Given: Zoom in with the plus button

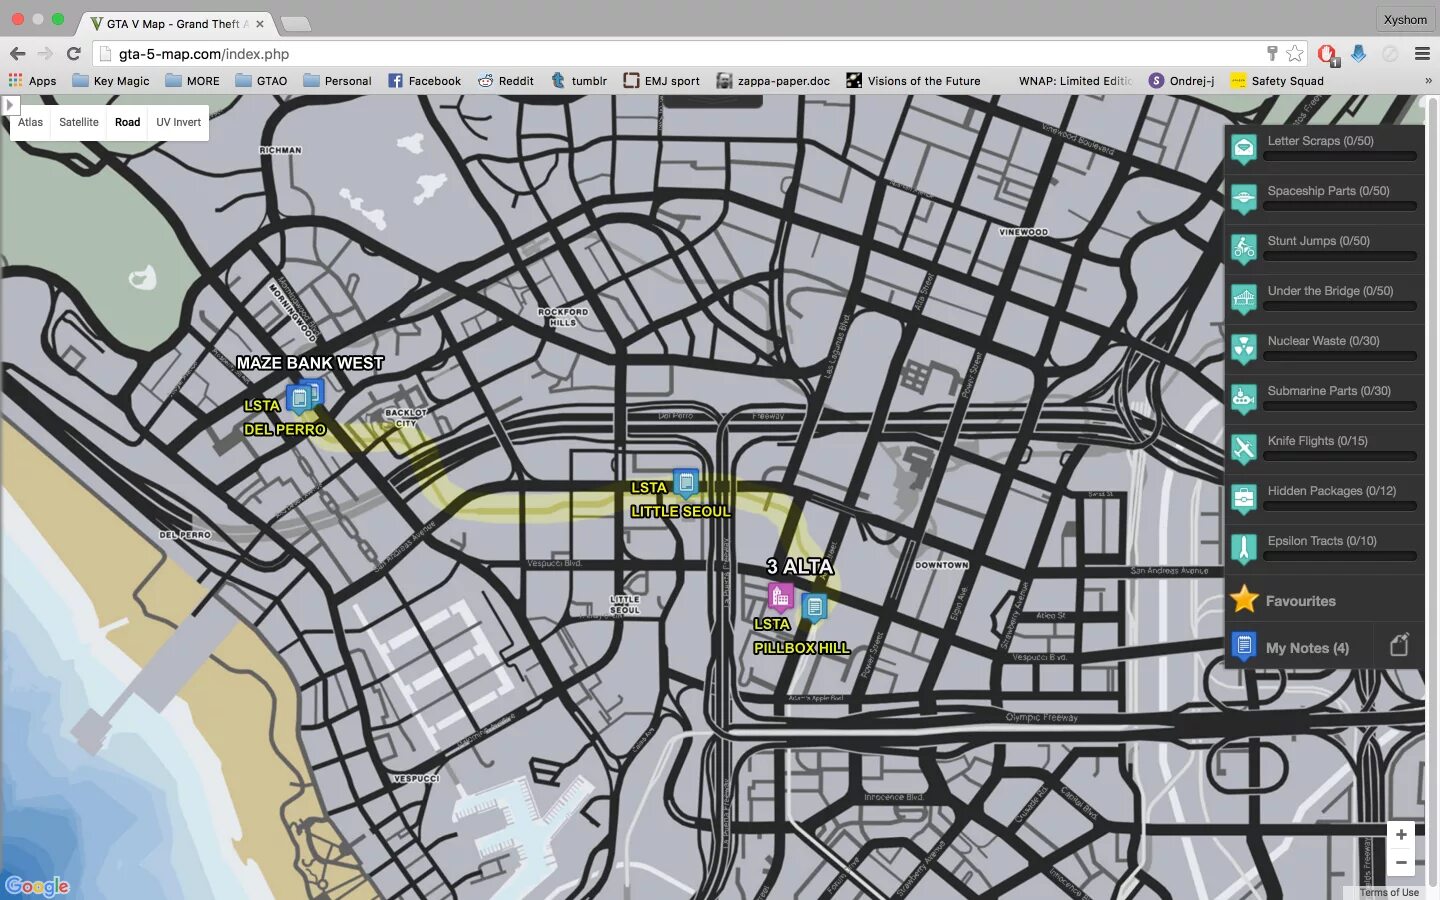Looking at the screenshot, I should (1401, 835).
